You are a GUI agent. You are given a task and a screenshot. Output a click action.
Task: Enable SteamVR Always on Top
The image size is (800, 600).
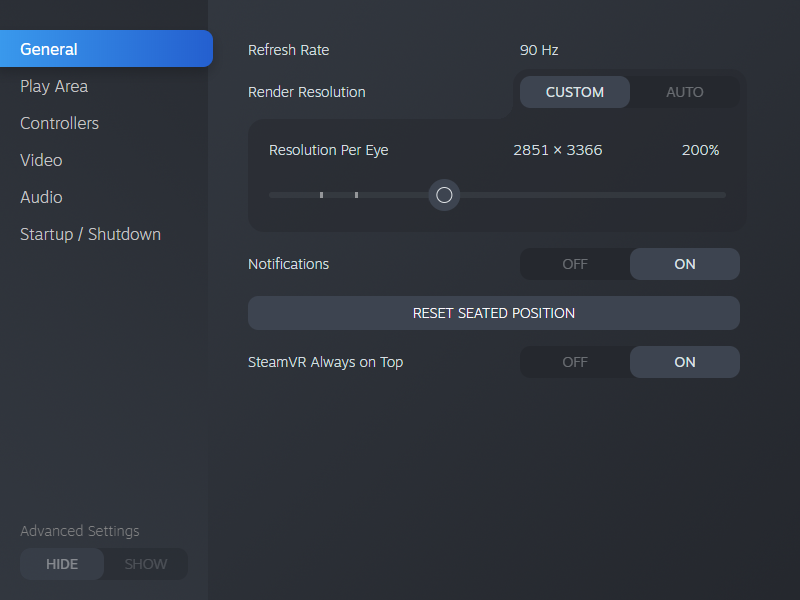pyautogui.click(x=685, y=362)
